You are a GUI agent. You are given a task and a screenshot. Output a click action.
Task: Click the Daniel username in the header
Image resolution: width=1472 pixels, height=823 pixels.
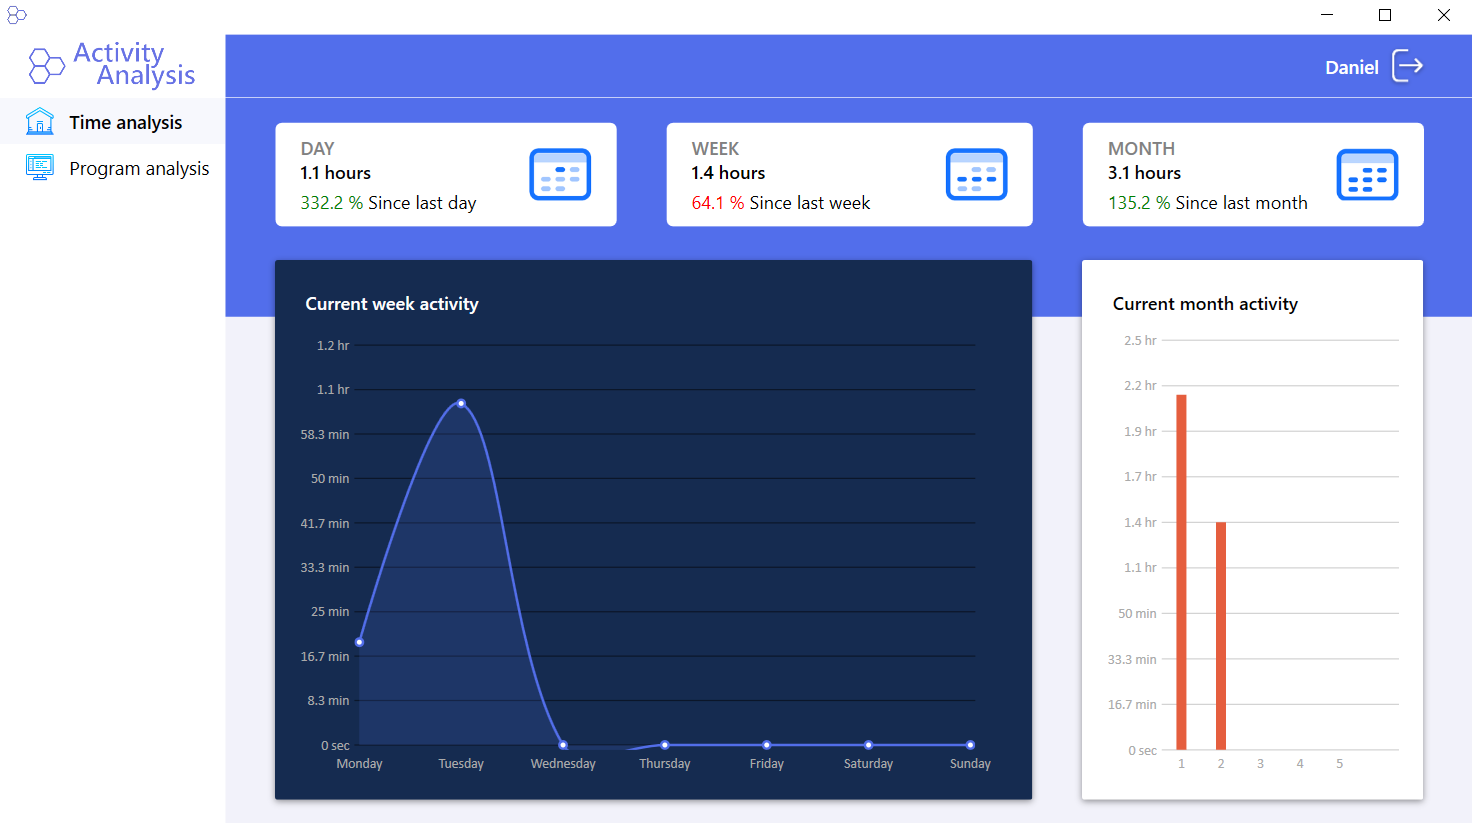pyautogui.click(x=1352, y=67)
